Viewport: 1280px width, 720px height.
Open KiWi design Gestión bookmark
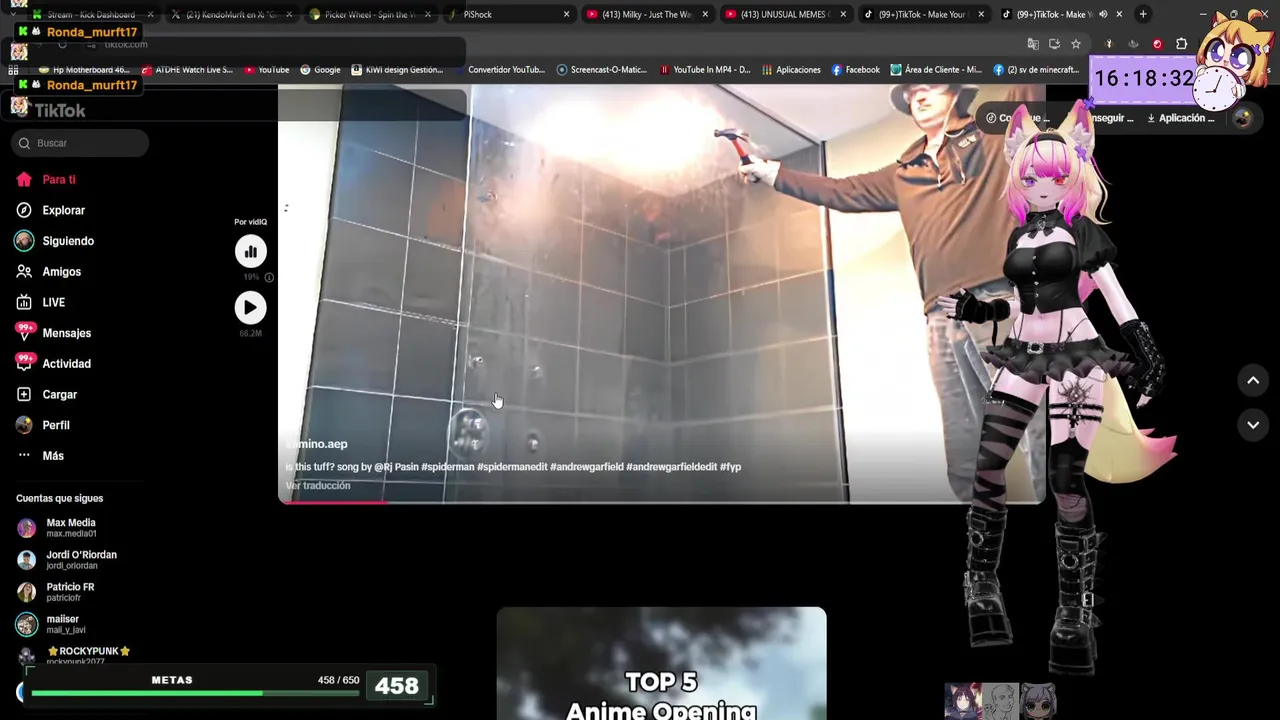[397, 70]
